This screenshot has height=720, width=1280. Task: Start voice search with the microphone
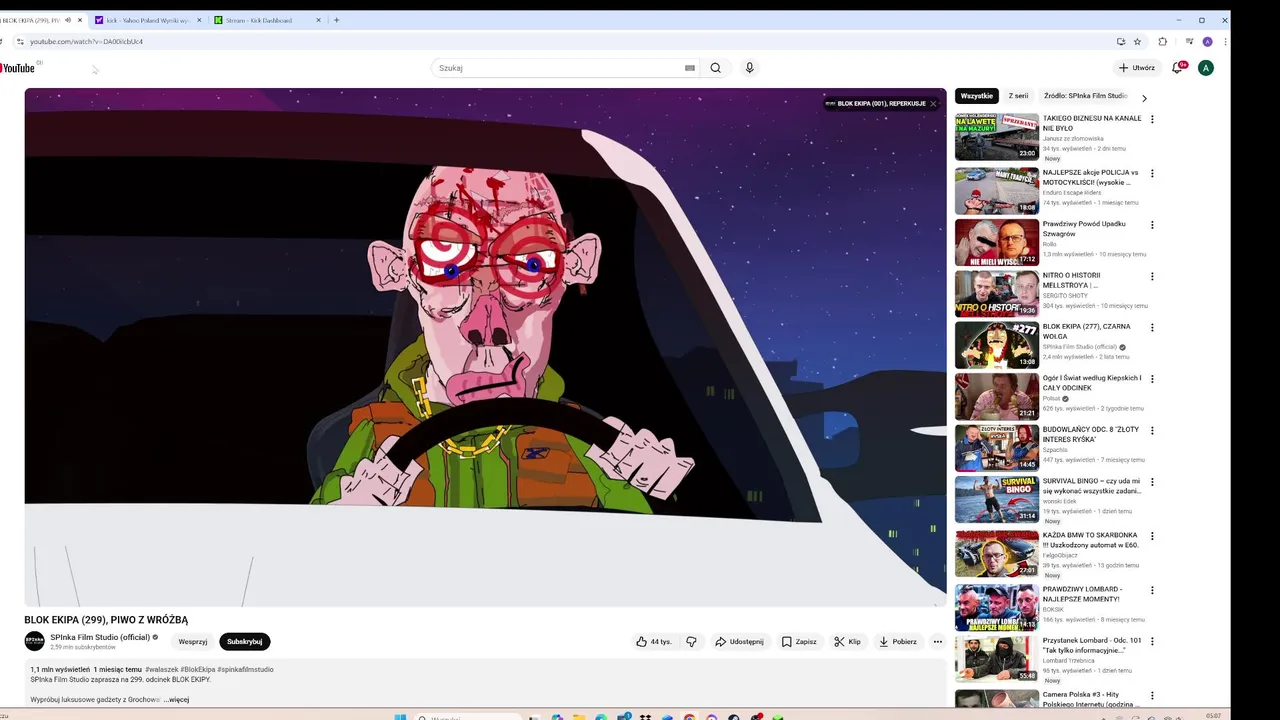(x=749, y=68)
